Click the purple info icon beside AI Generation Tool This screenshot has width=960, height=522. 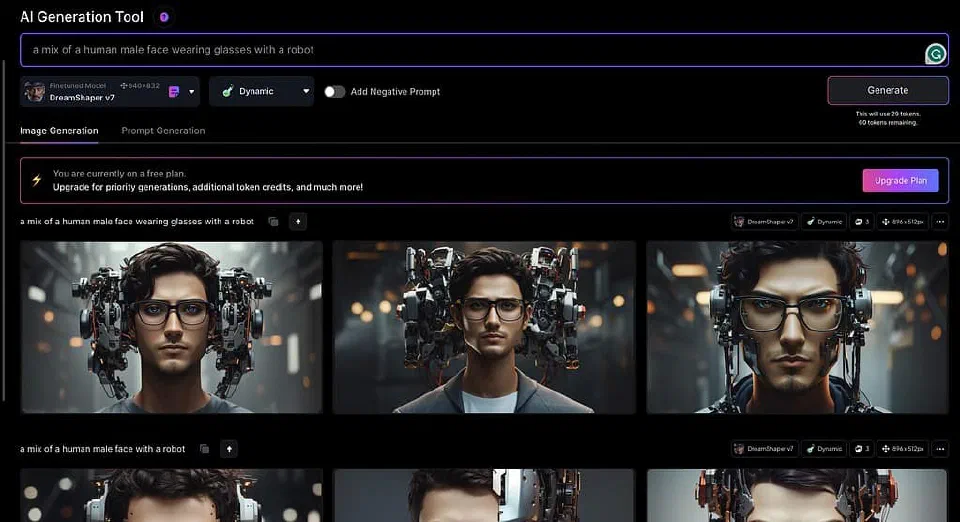coord(164,17)
